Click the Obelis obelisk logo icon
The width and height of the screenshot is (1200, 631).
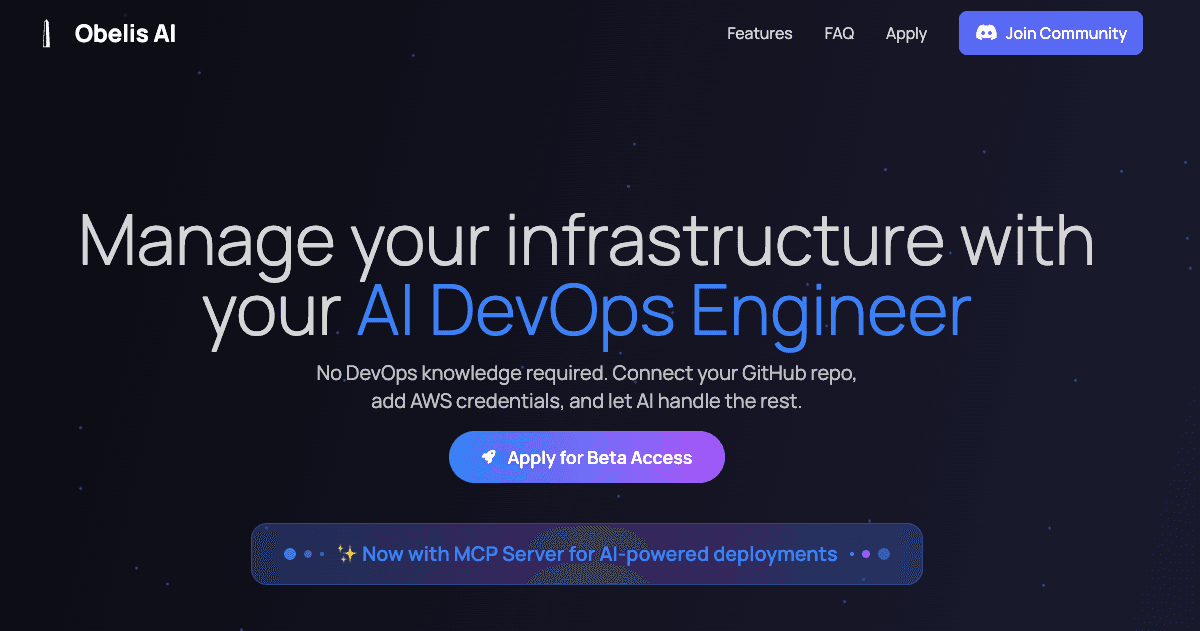click(x=45, y=34)
